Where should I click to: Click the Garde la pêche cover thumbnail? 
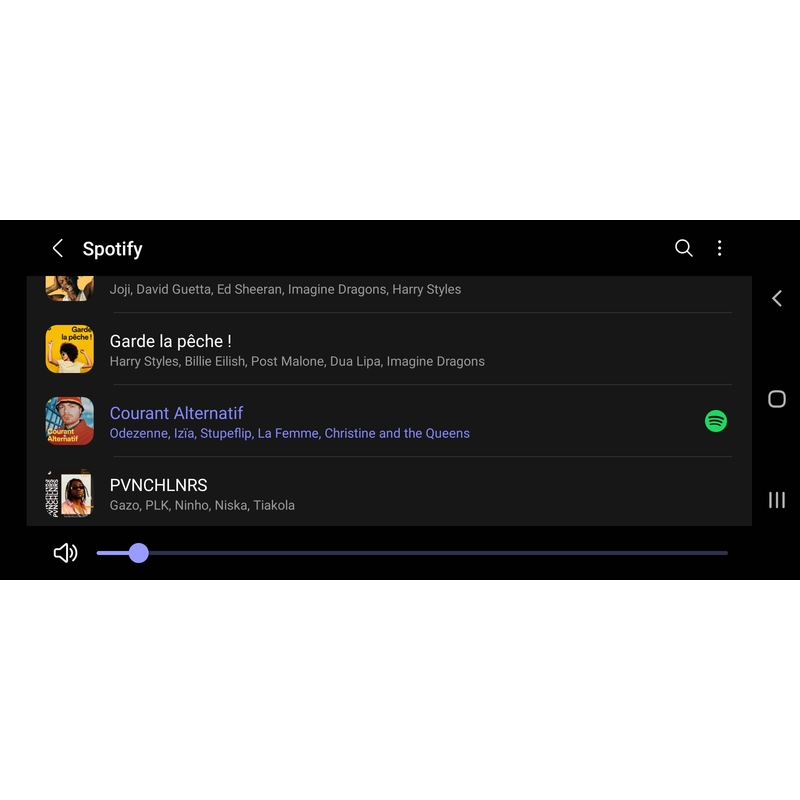69,349
